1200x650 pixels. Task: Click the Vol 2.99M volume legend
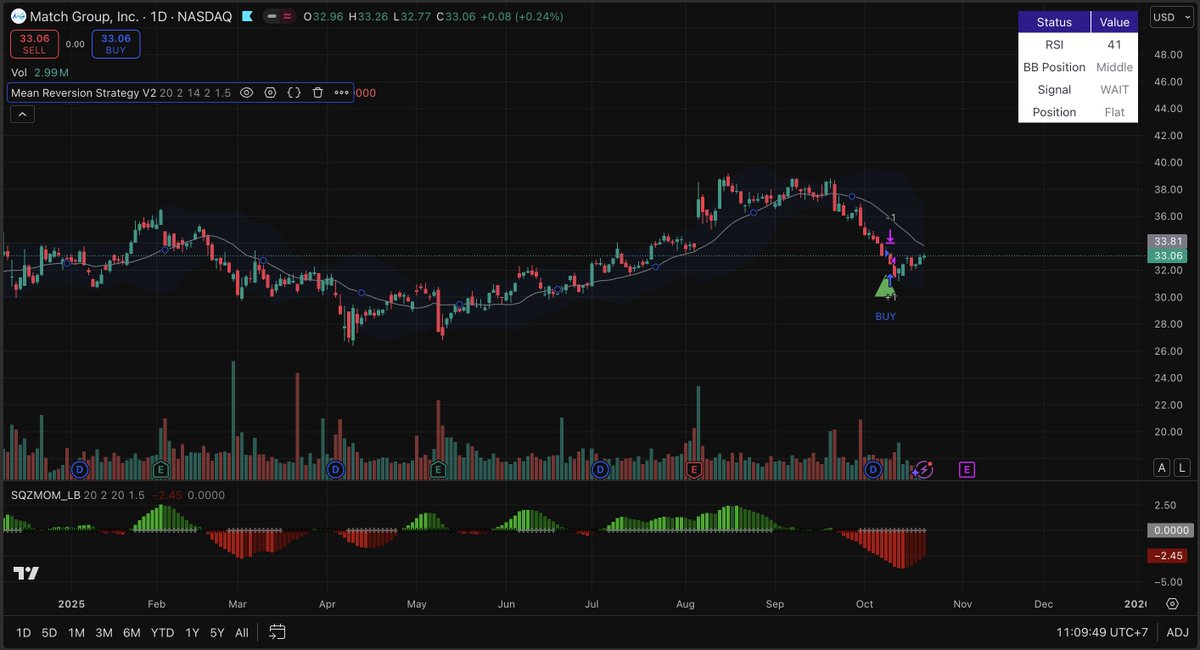[40, 72]
